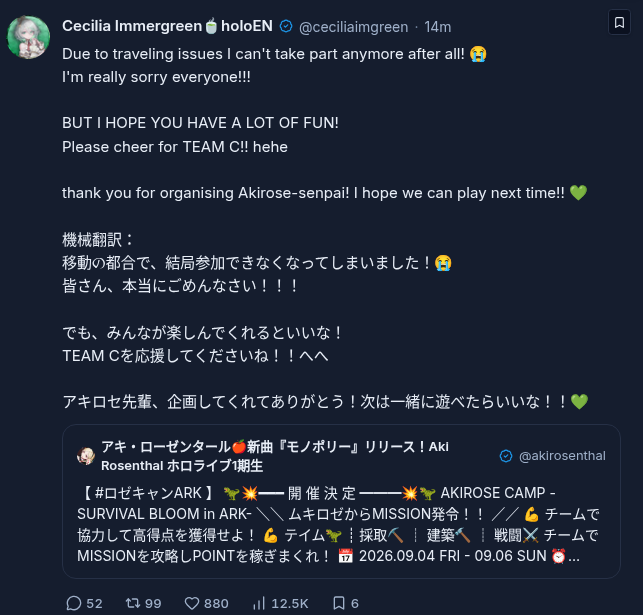Click the @akirosenthal handle in quoted post
The image size is (643, 615).
(x=562, y=456)
